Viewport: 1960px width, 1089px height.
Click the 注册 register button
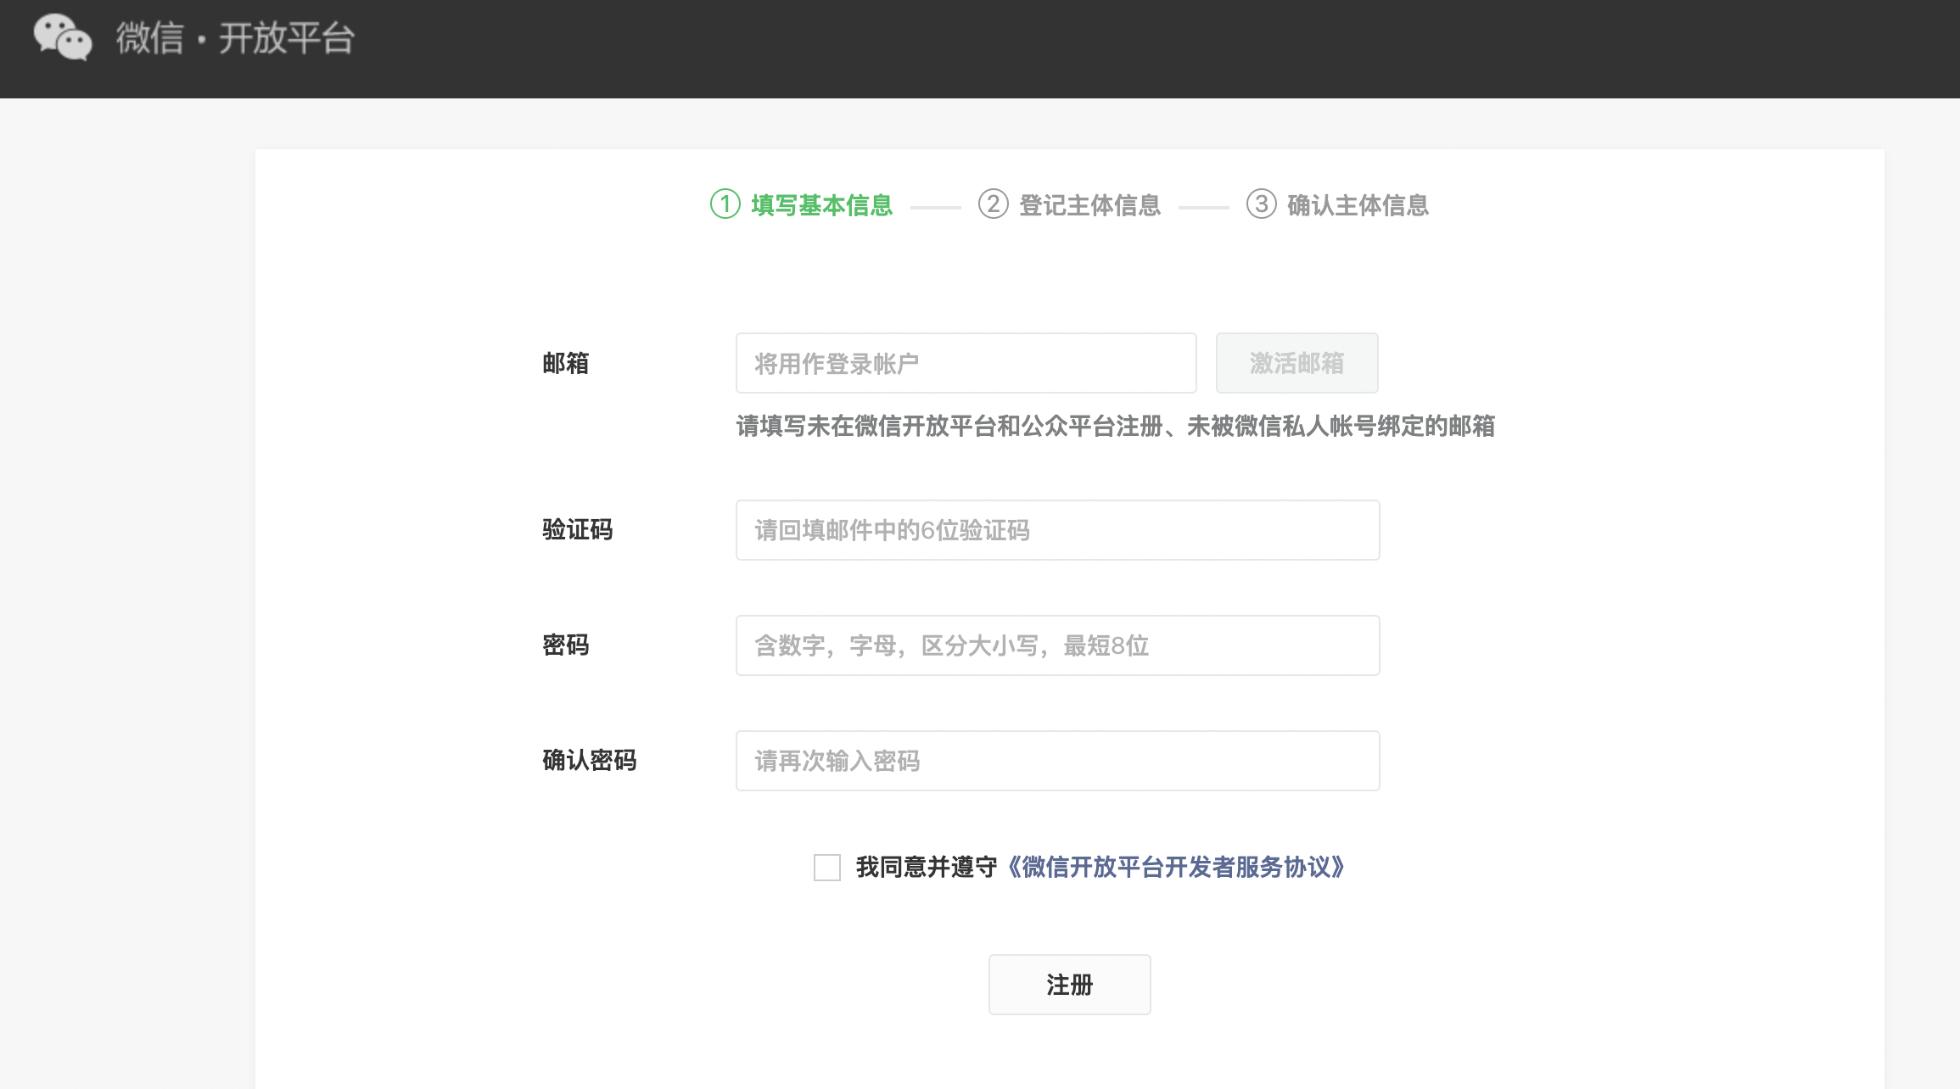1070,985
